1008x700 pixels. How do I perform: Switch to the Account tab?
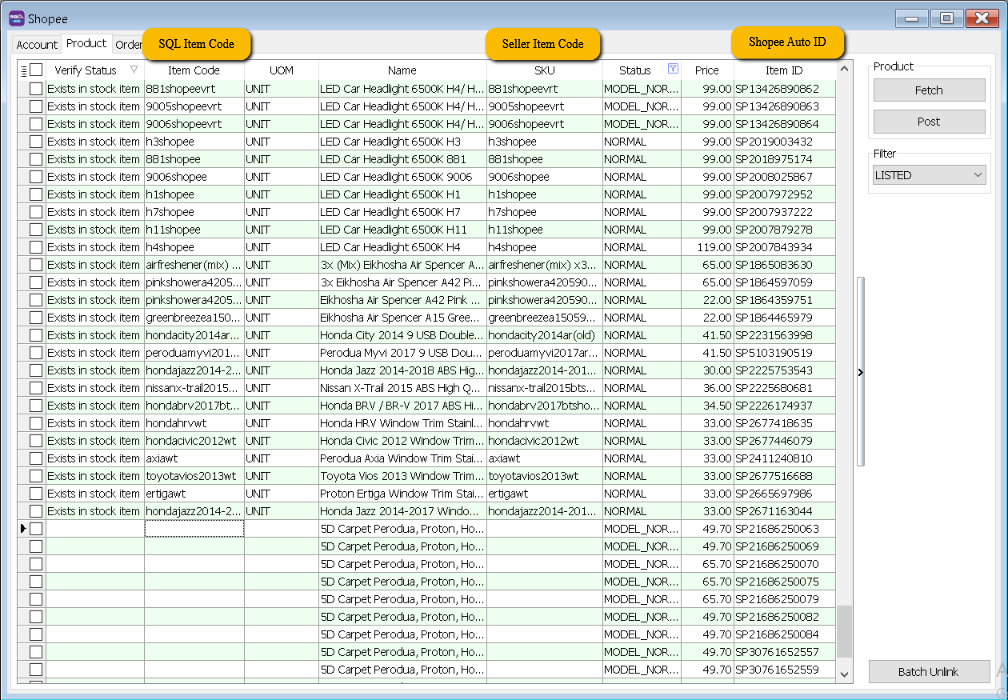[37, 45]
